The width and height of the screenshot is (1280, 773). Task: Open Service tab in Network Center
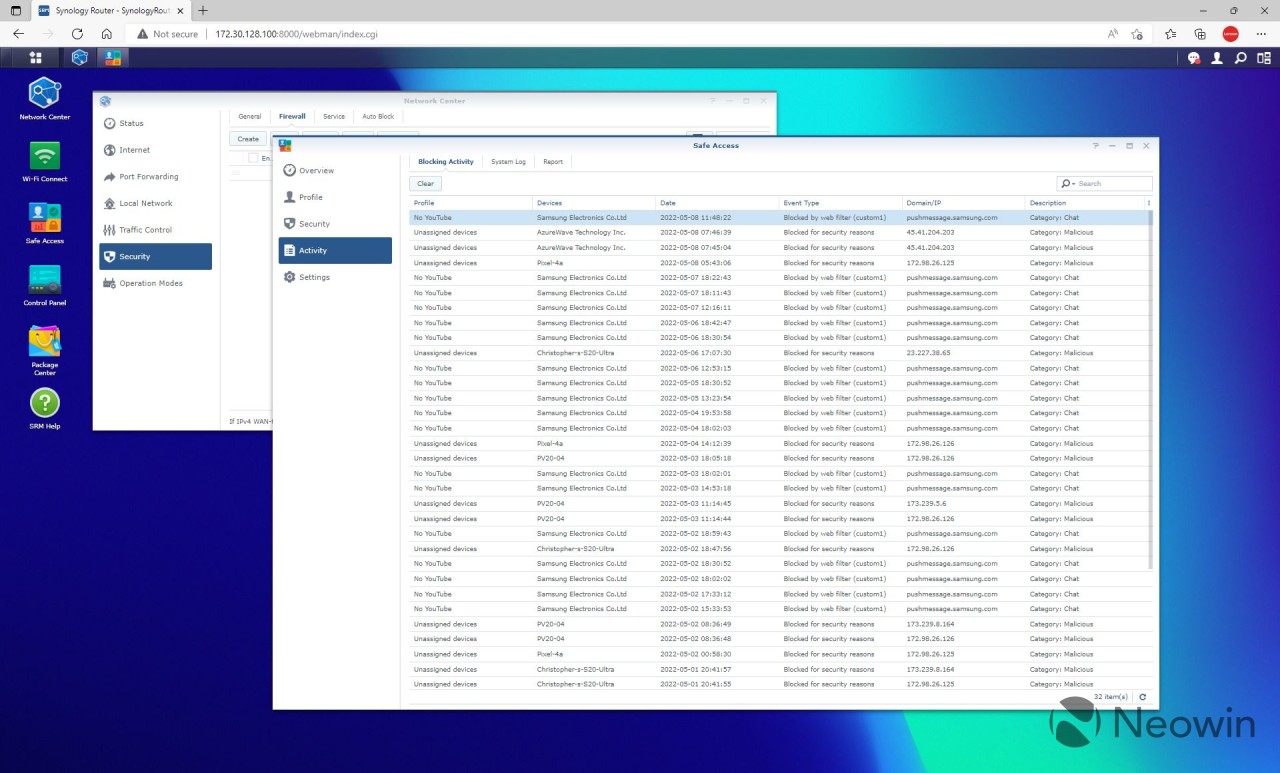334,116
